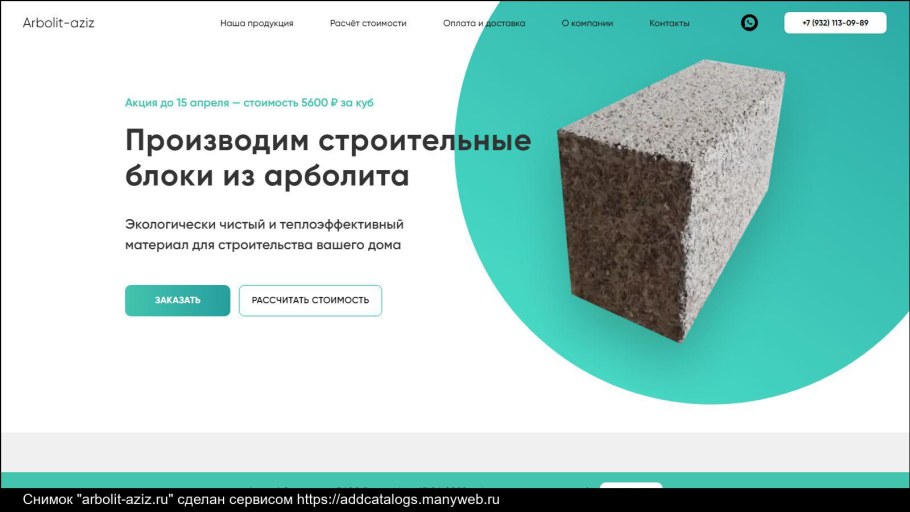Open WhatsApp chat via the header icon

click(749, 23)
